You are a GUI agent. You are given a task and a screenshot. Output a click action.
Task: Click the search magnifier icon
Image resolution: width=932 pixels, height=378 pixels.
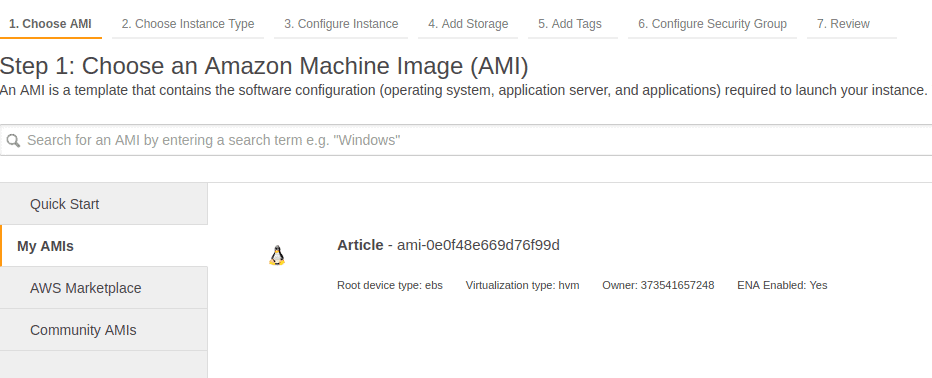coord(13,141)
